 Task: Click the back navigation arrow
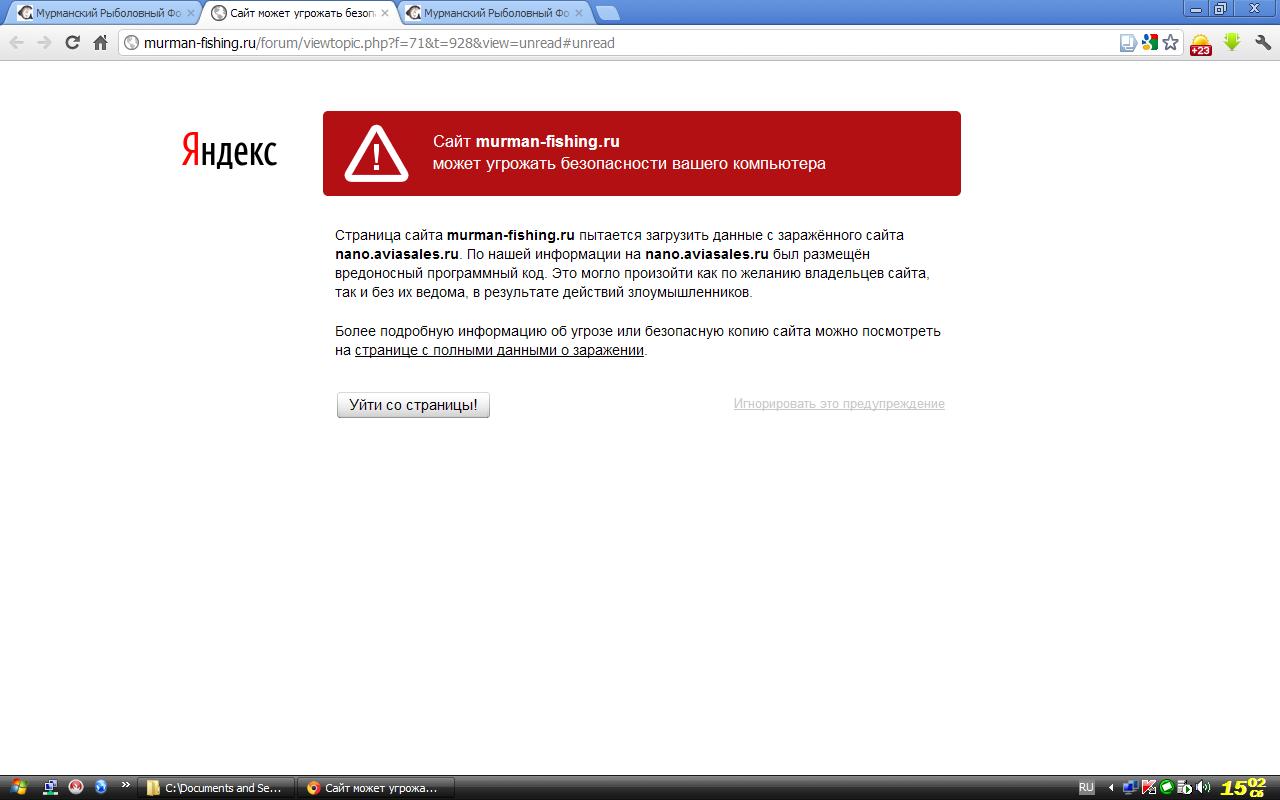tap(17, 42)
